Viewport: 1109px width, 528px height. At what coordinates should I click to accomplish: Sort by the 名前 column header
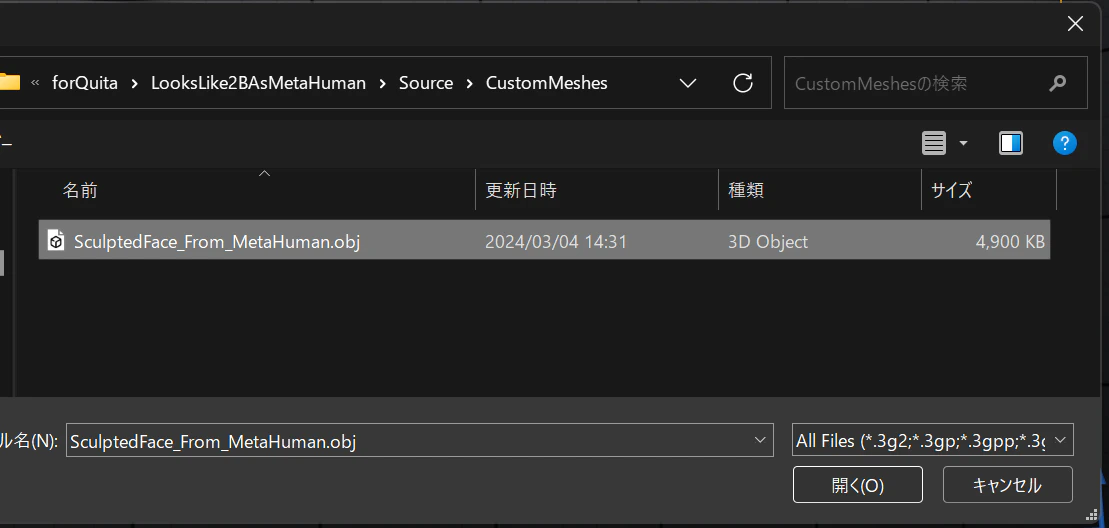(x=257, y=190)
